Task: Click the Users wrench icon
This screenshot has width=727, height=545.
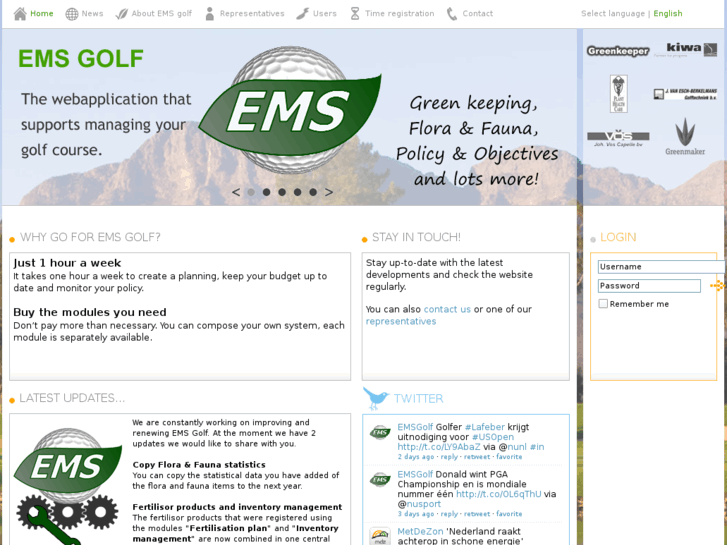Action: click(303, 14)
